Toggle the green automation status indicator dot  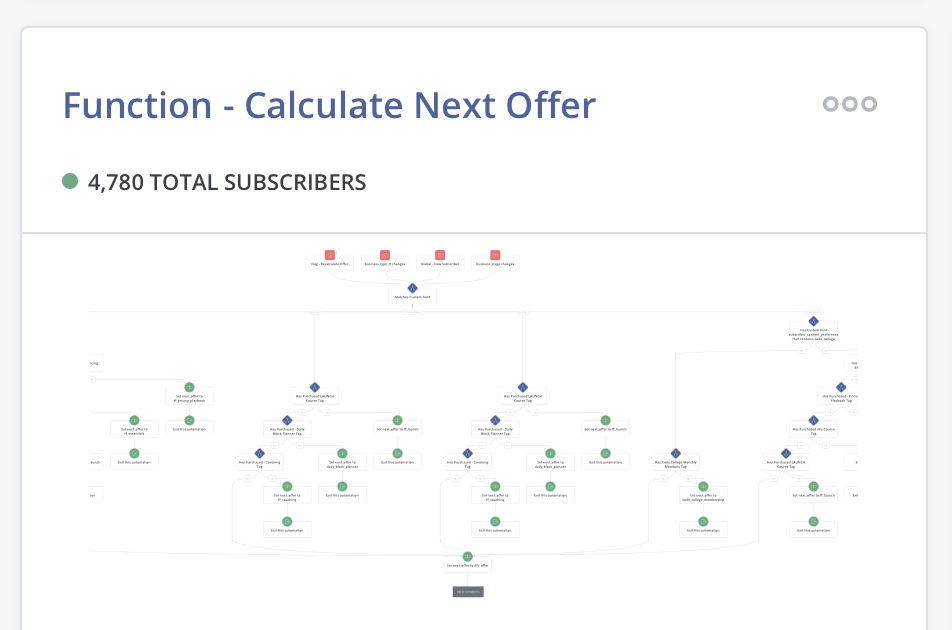(x=70, y=182)
